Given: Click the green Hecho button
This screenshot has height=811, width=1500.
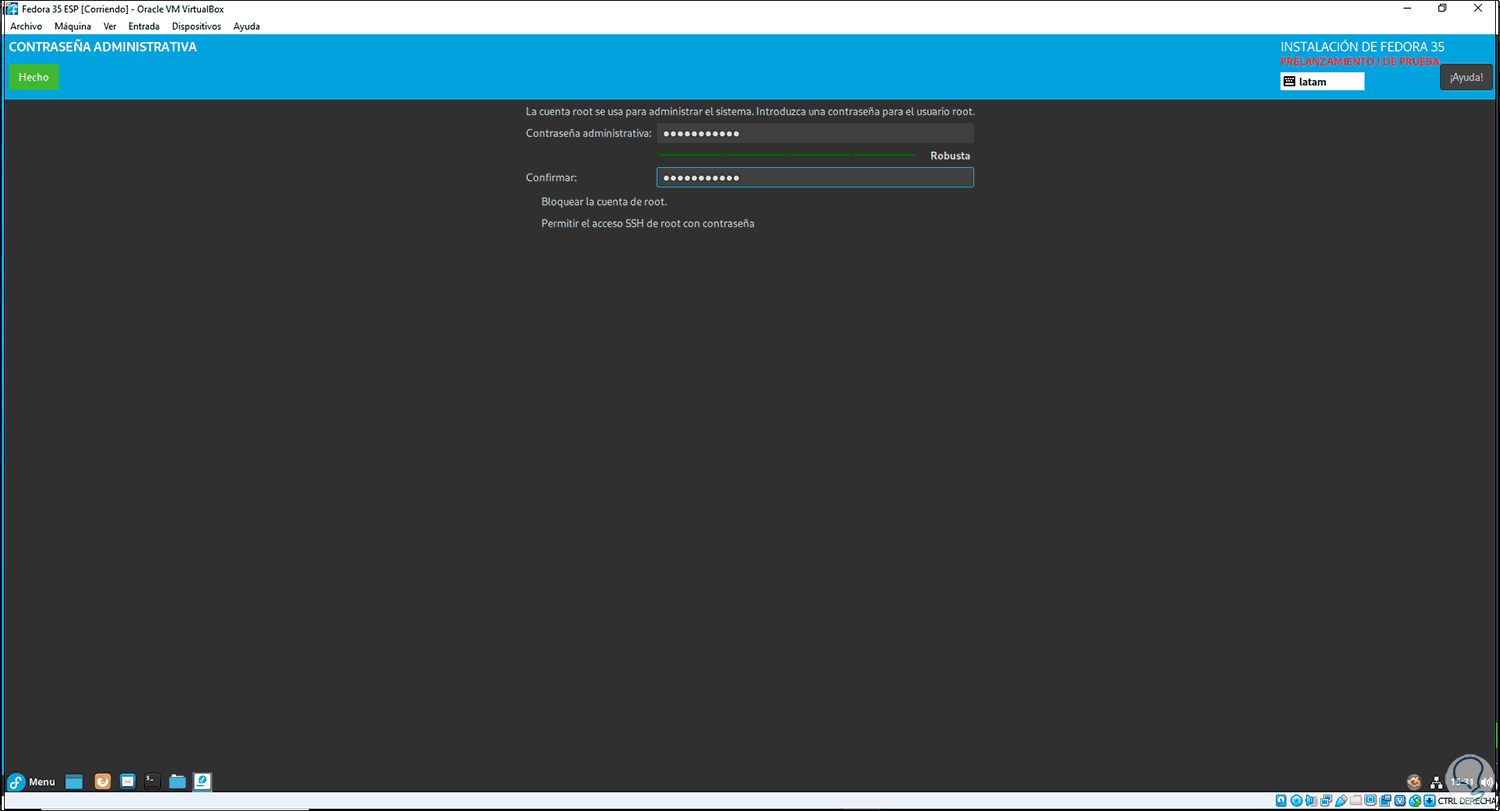Looking at the screenshot, I should click(x=34, y=77).
